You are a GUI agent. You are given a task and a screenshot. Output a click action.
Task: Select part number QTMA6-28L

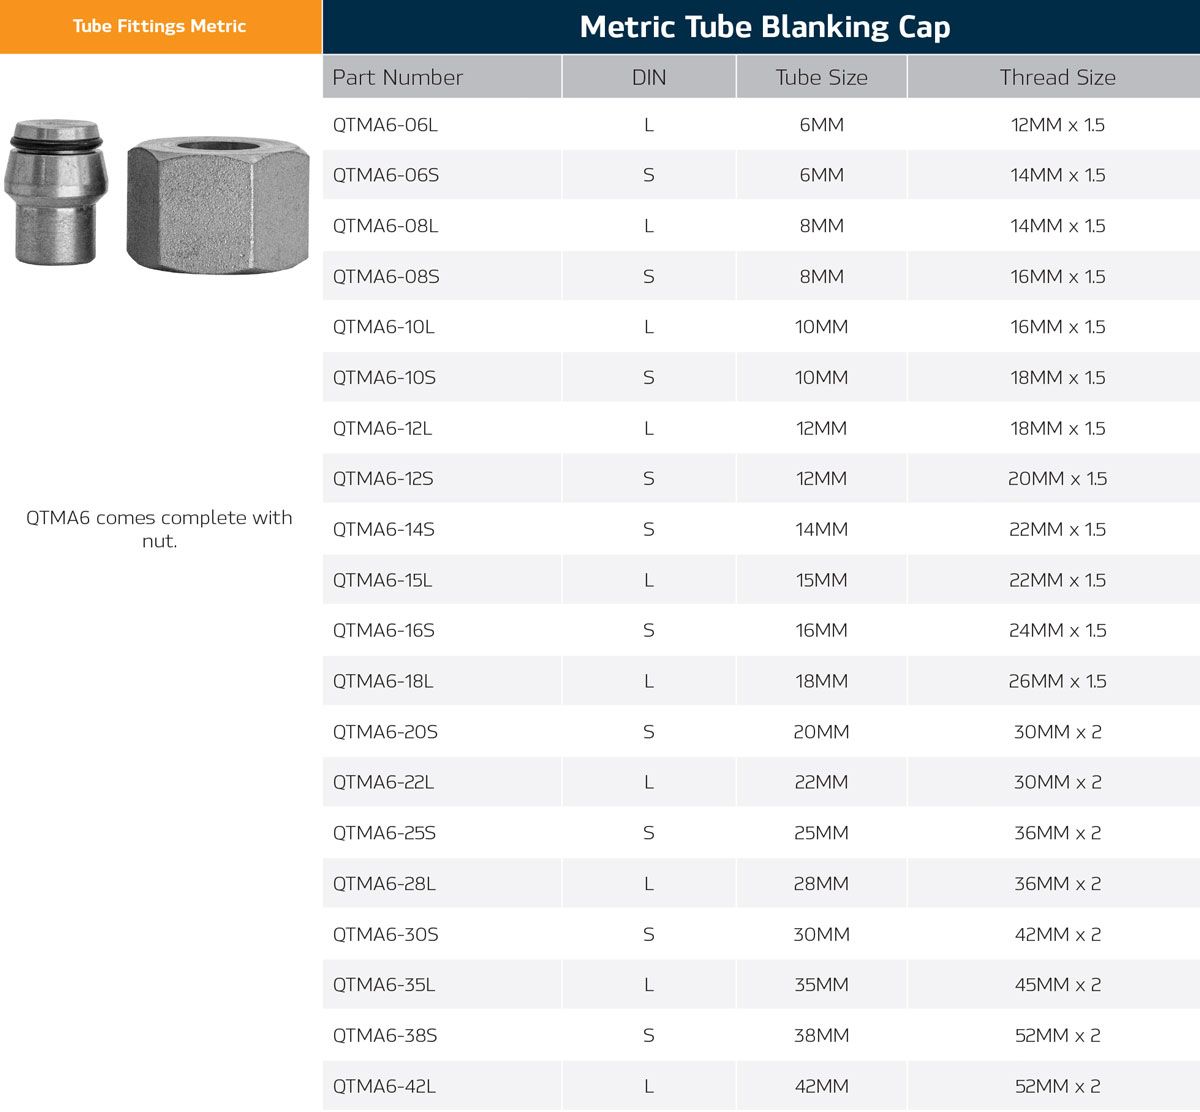384,884
